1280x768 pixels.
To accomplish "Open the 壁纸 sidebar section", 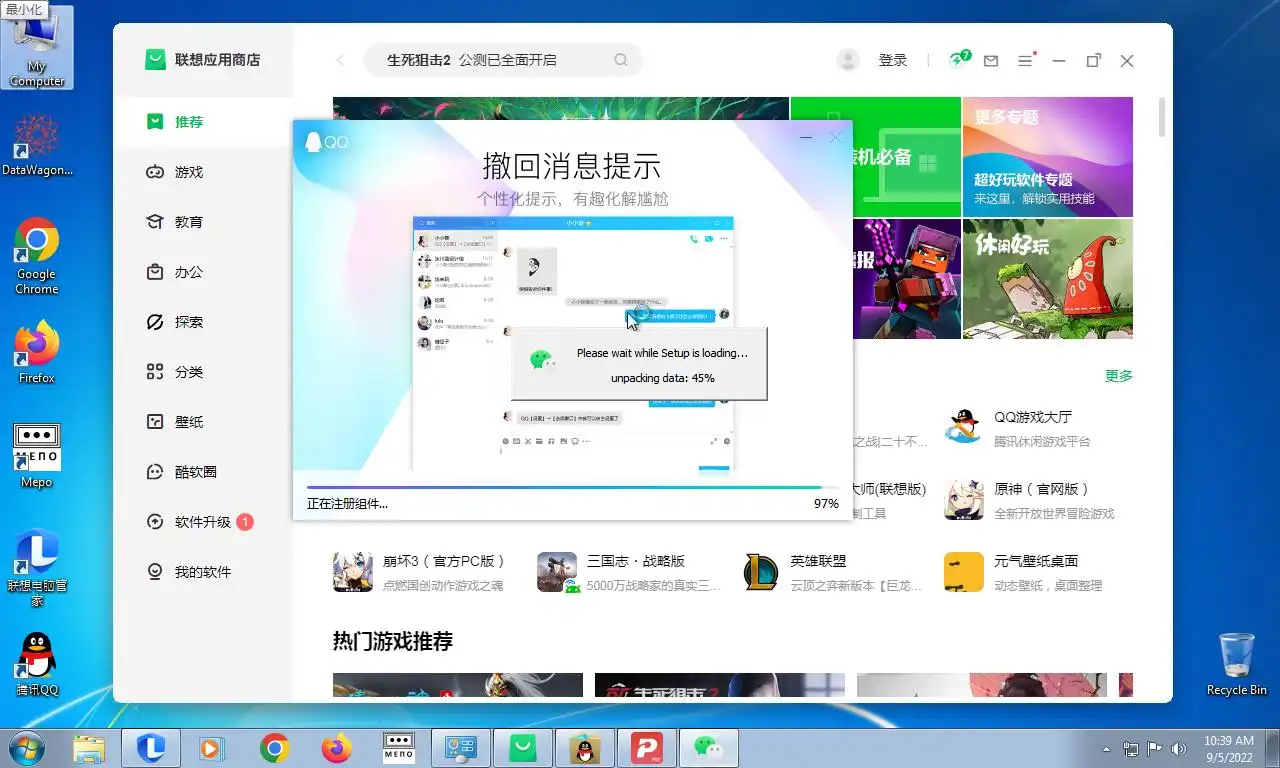I will pyautogui.click(x=203, y=422).
